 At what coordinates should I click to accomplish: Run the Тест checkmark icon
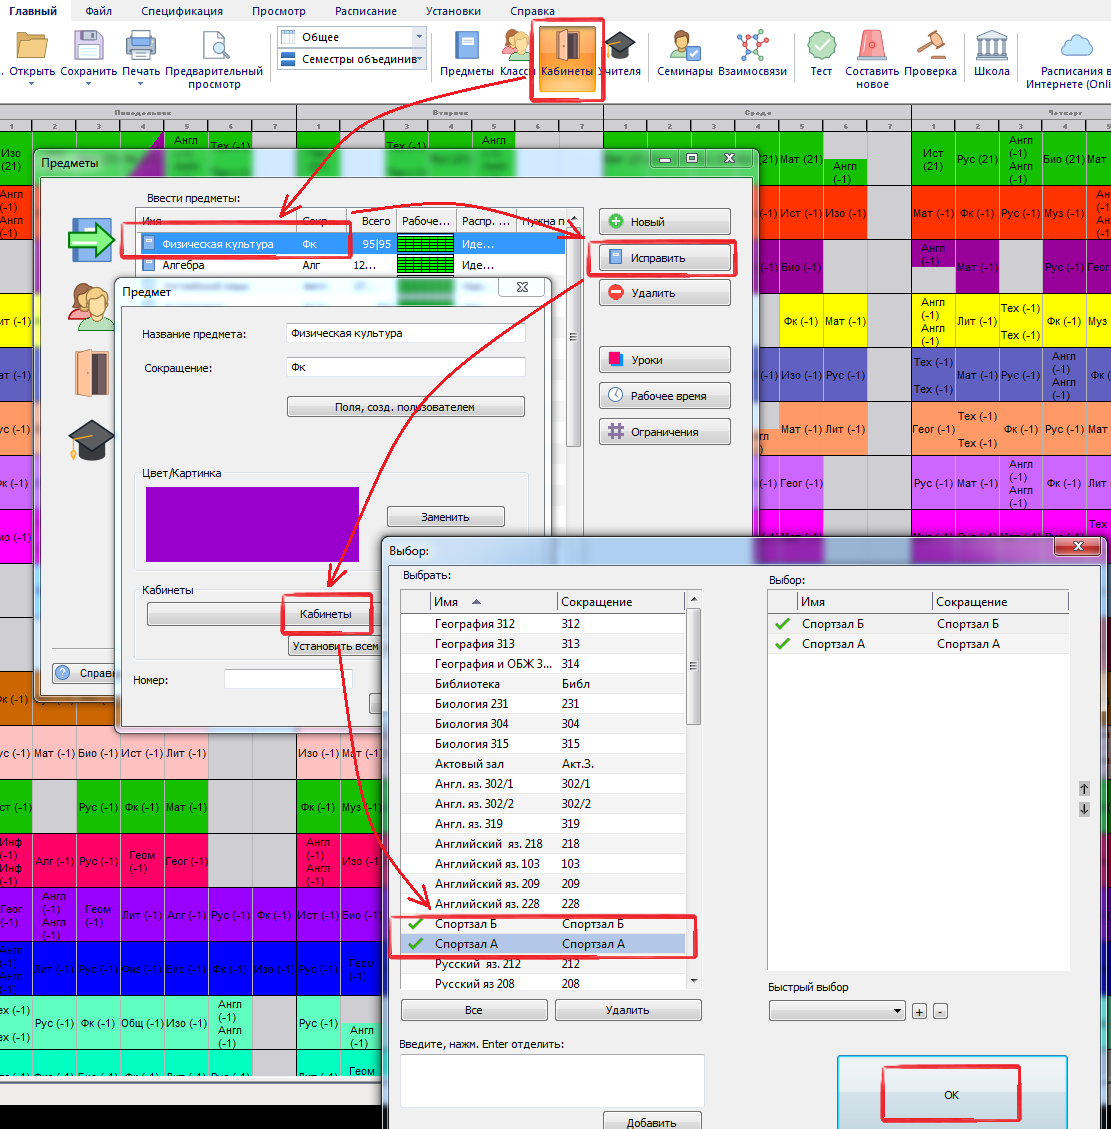821,48
